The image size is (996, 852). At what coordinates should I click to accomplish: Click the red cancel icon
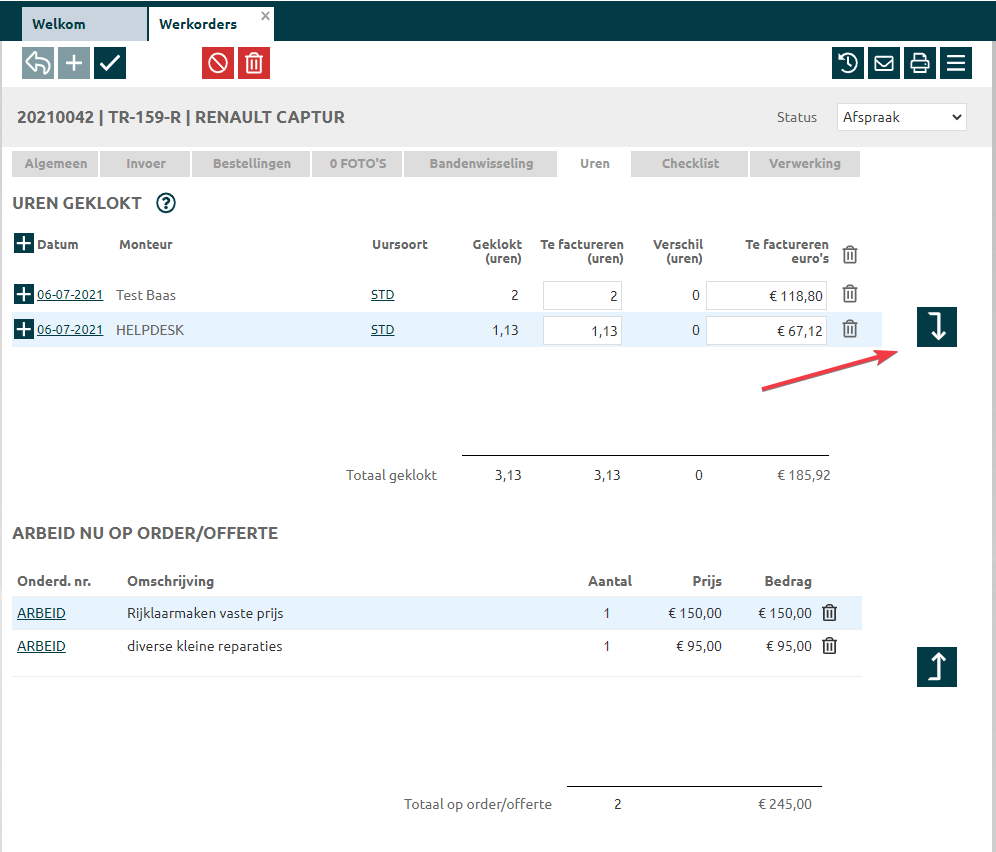(217, 63)
